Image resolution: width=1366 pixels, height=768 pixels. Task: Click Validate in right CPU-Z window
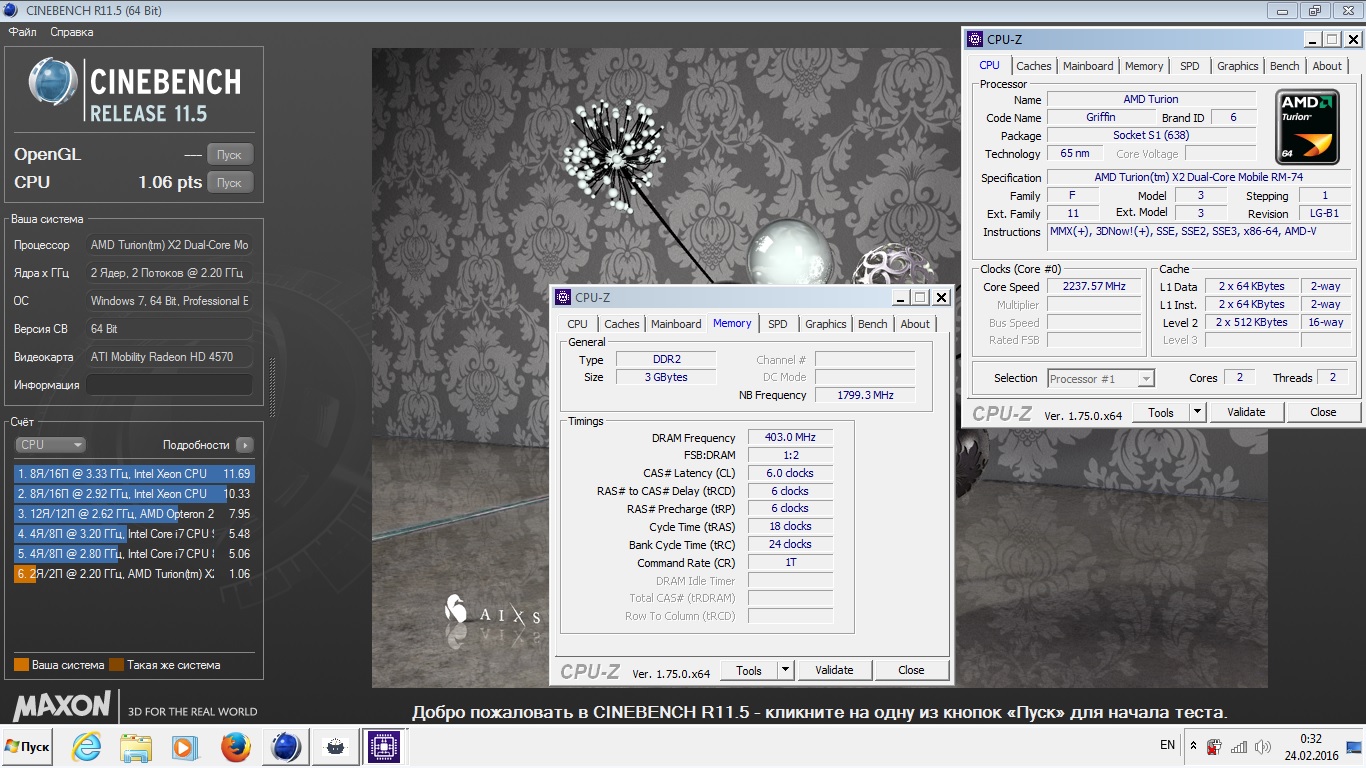click(1246, 412)
